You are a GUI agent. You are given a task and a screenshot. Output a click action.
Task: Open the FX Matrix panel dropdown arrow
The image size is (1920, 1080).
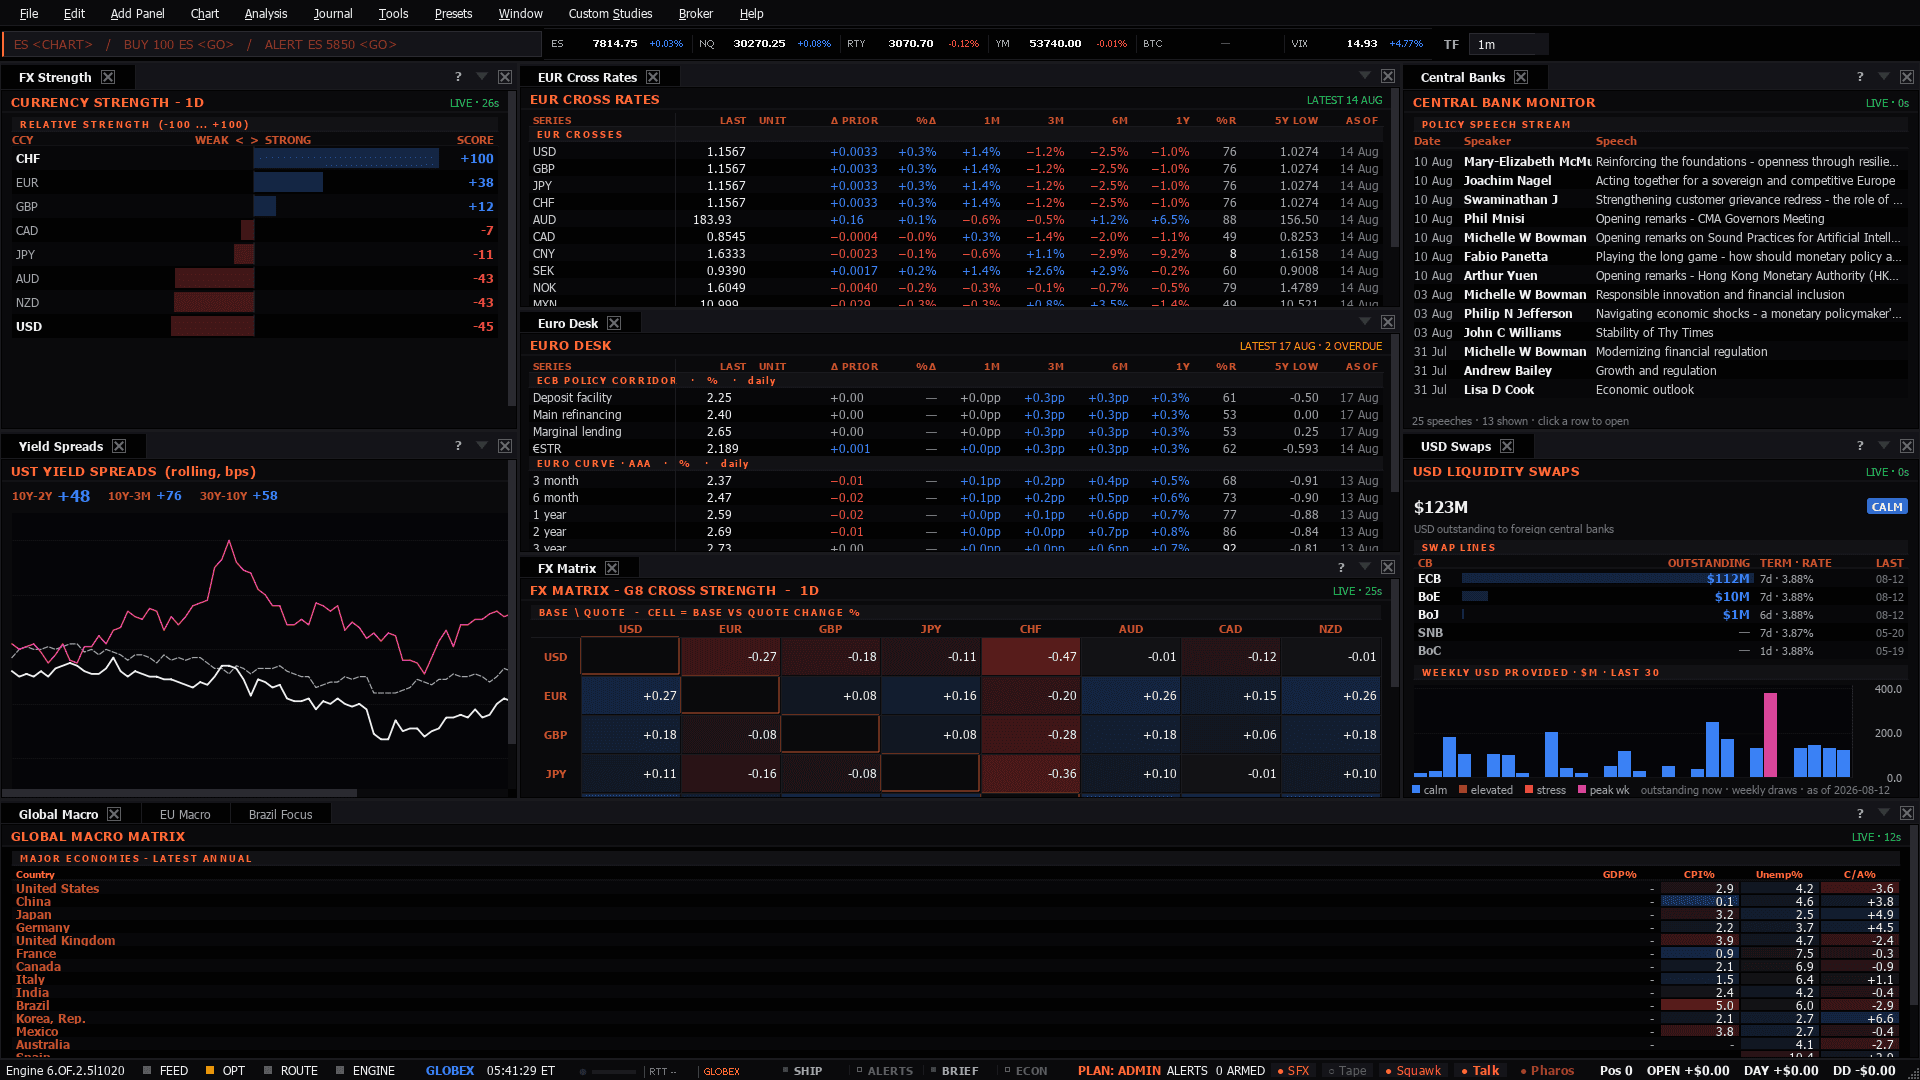(x=1365, y=568)
